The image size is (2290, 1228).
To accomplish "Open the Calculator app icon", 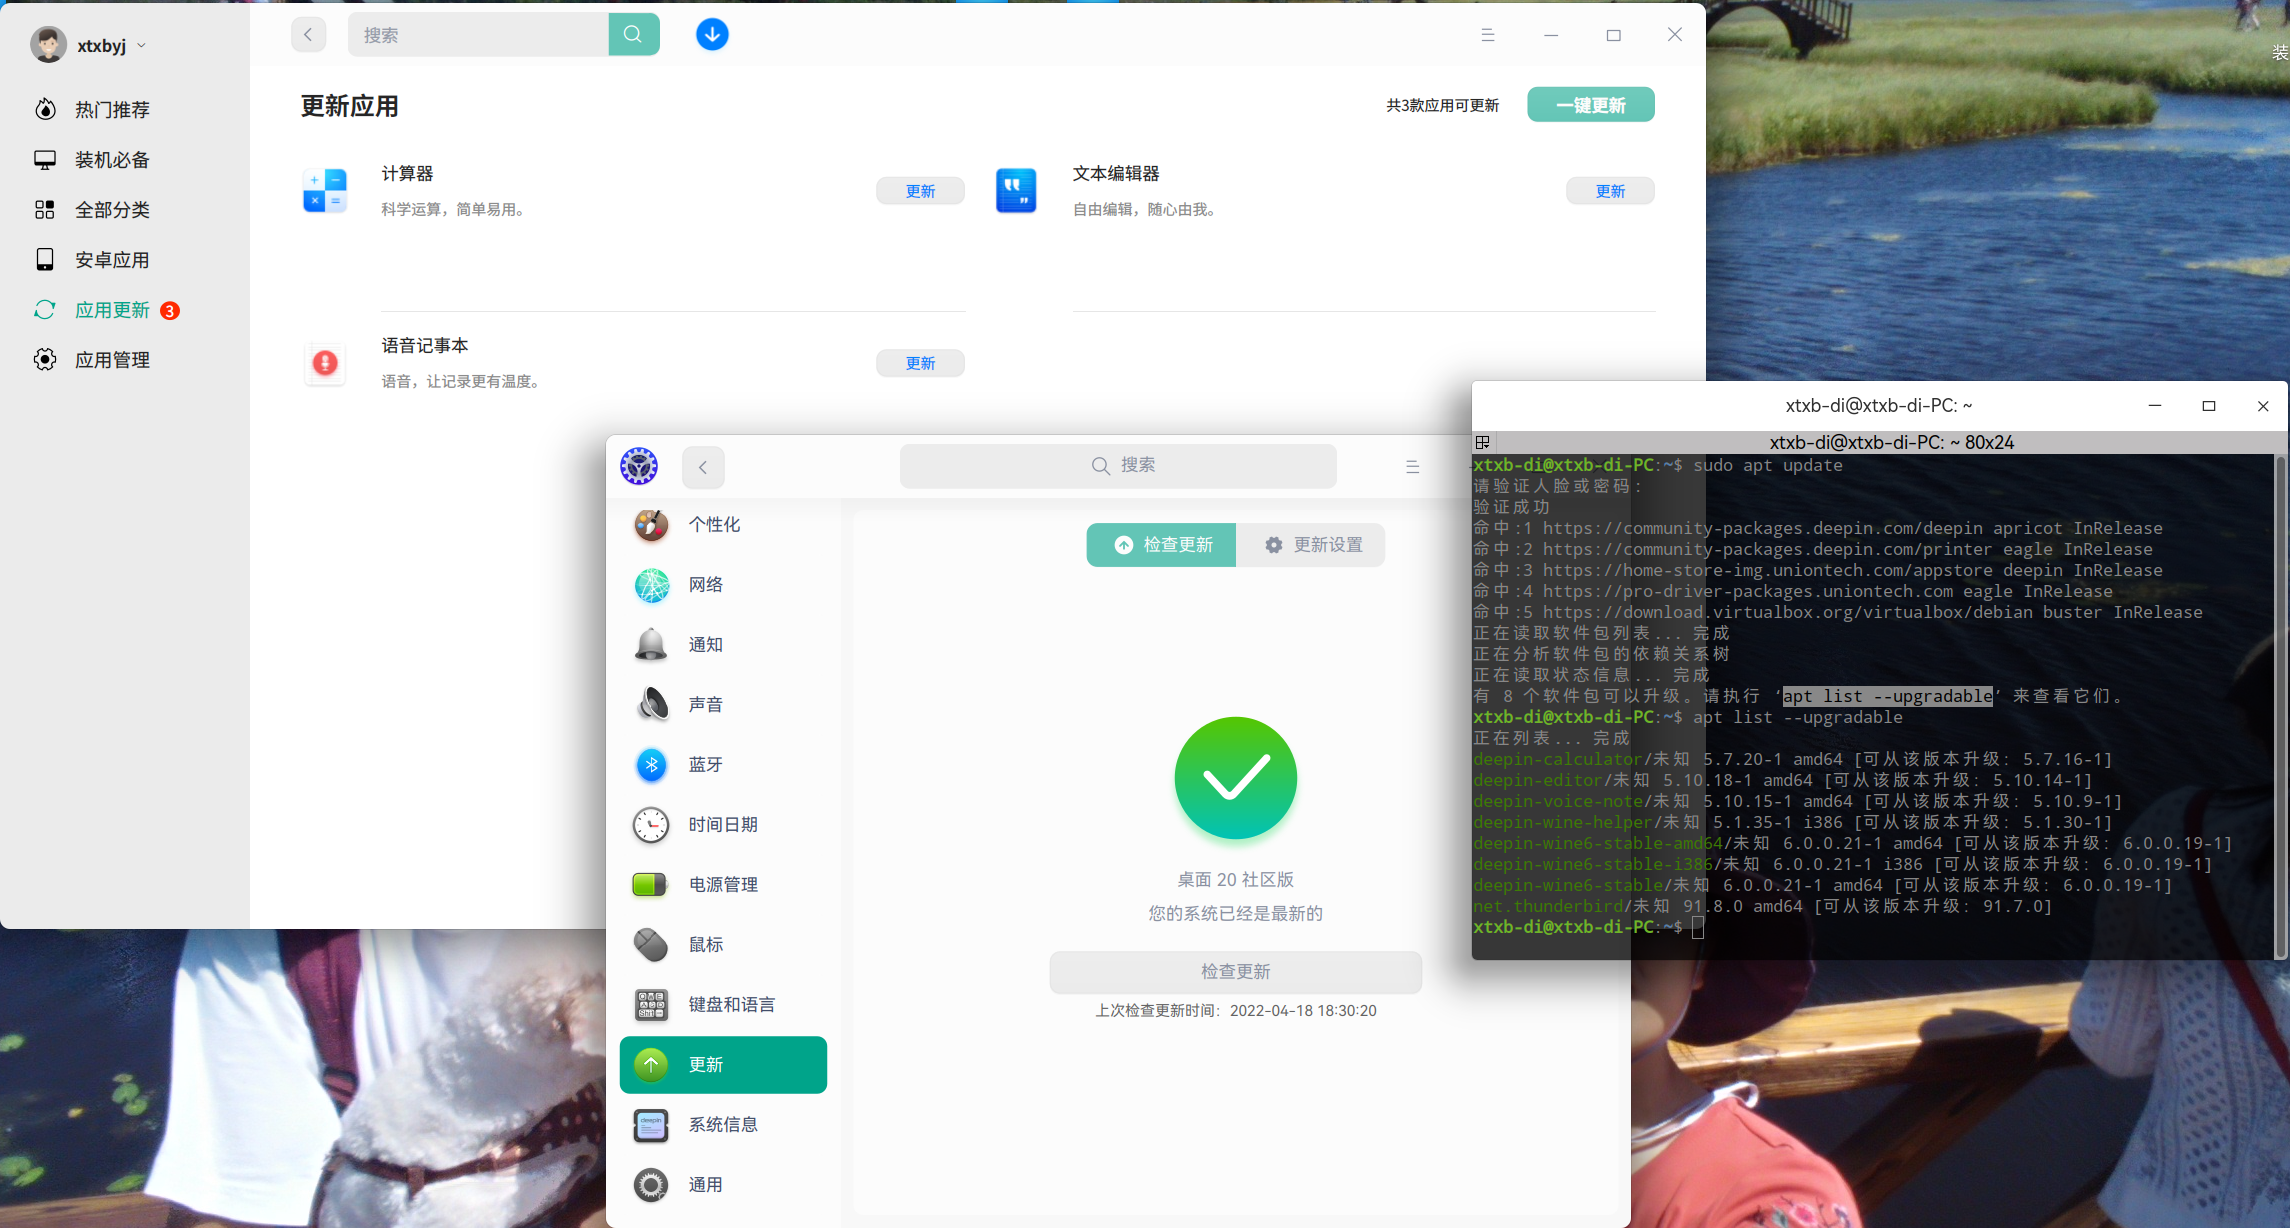I will pyautogui.click(x=325, y=190).
